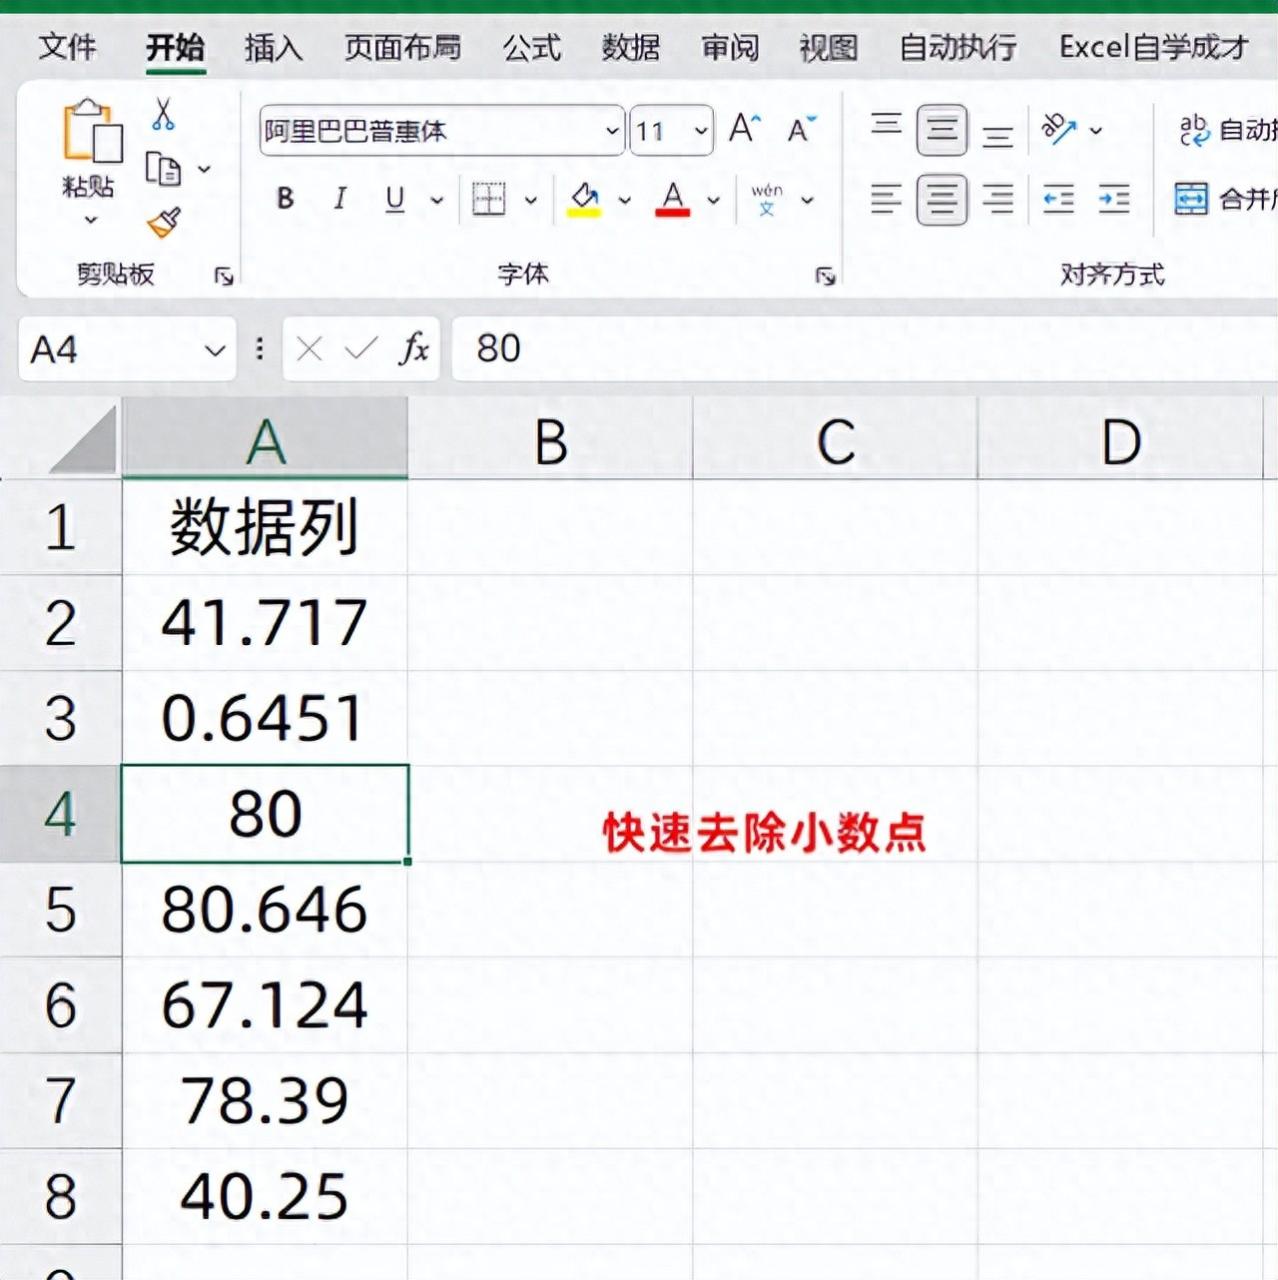Expand the copy options arrow
Viewport: 1278px width, 1280px height.
coord(204,169)
